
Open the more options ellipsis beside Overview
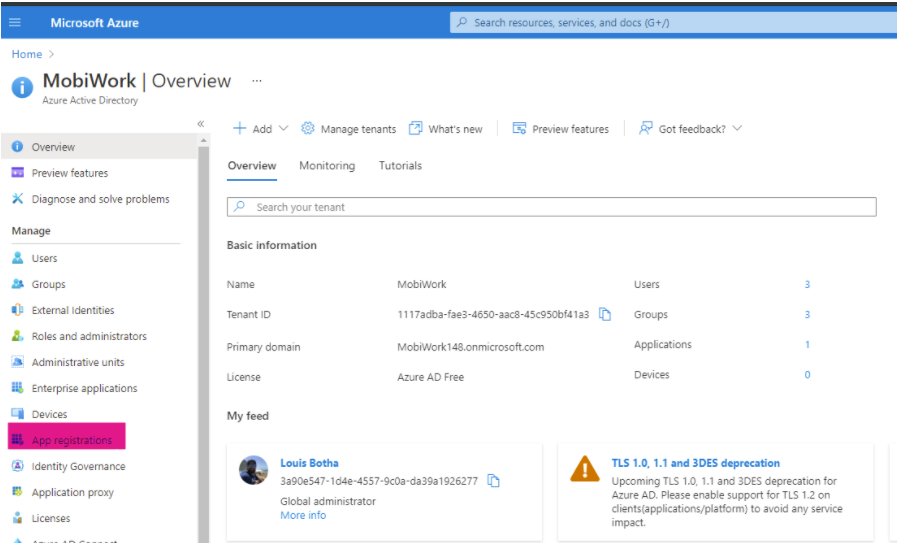coord(257,81)
